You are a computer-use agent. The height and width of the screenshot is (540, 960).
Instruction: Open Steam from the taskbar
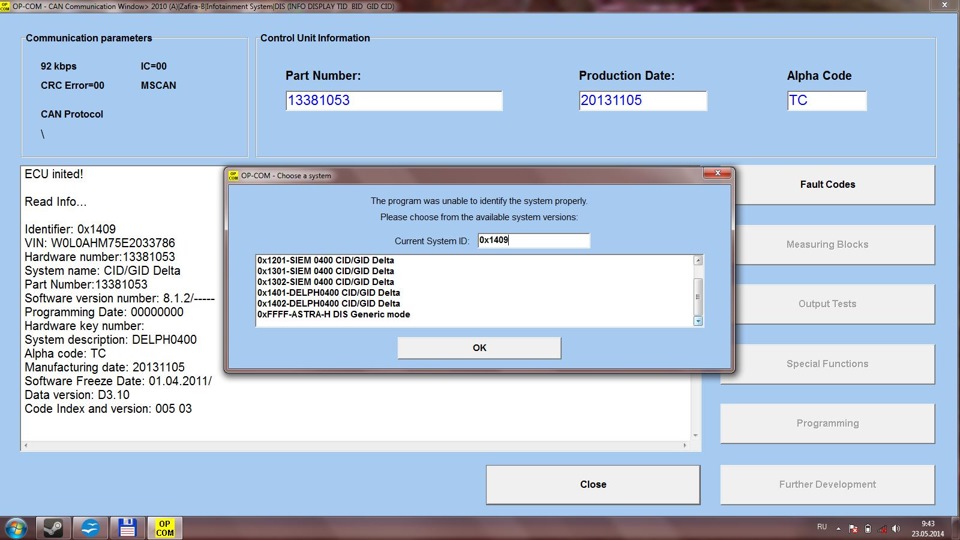tap(53, 528)
